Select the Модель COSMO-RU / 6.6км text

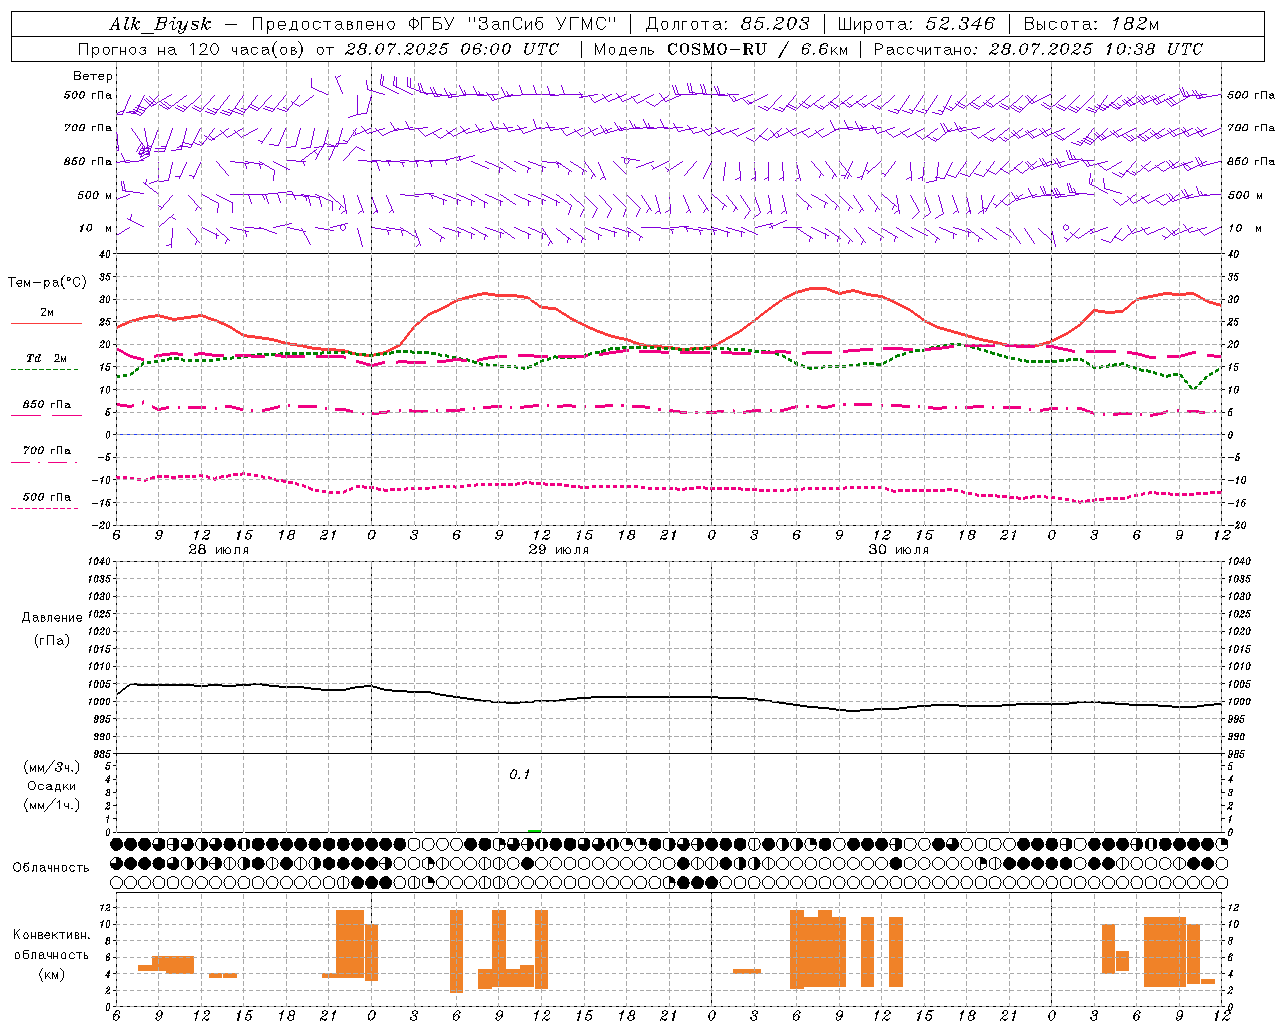coord(720,49)
